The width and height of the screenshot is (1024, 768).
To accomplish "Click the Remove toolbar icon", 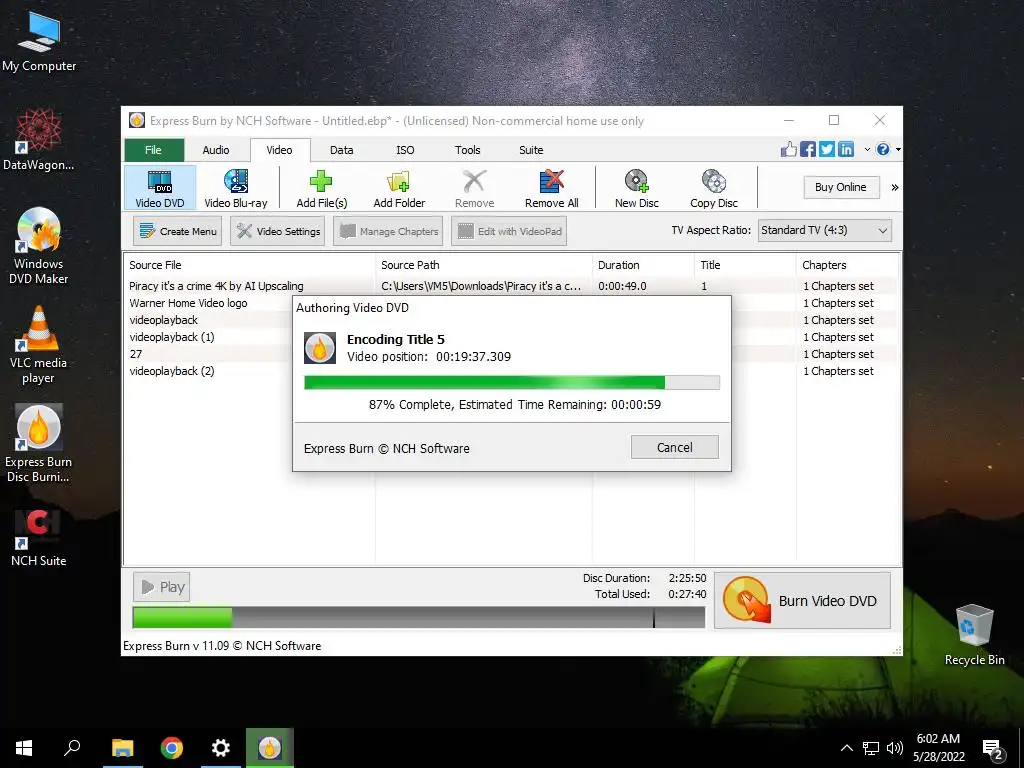I will click(x=474, y=182).
